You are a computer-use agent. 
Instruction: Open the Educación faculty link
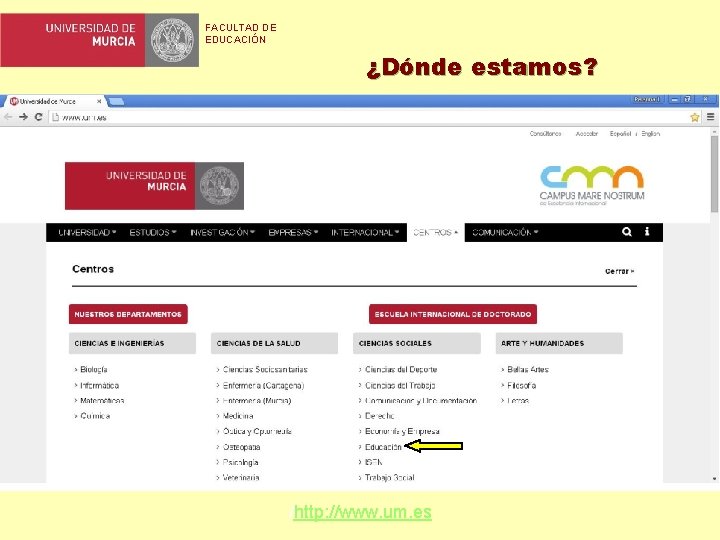click(383, 447)
